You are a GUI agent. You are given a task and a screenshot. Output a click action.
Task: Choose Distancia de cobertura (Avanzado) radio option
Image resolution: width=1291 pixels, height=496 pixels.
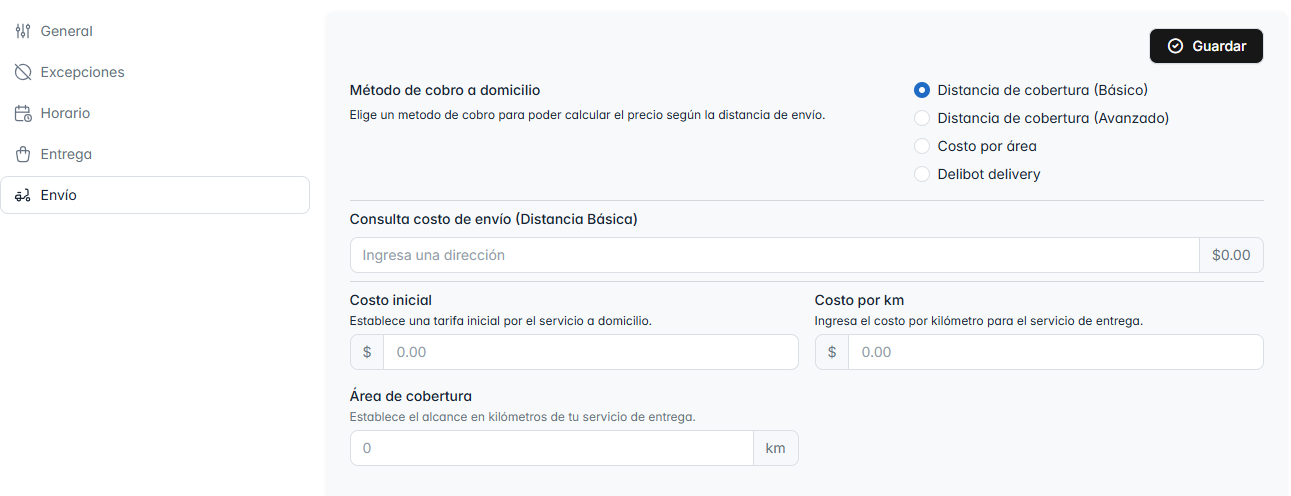tap(922, 118)
